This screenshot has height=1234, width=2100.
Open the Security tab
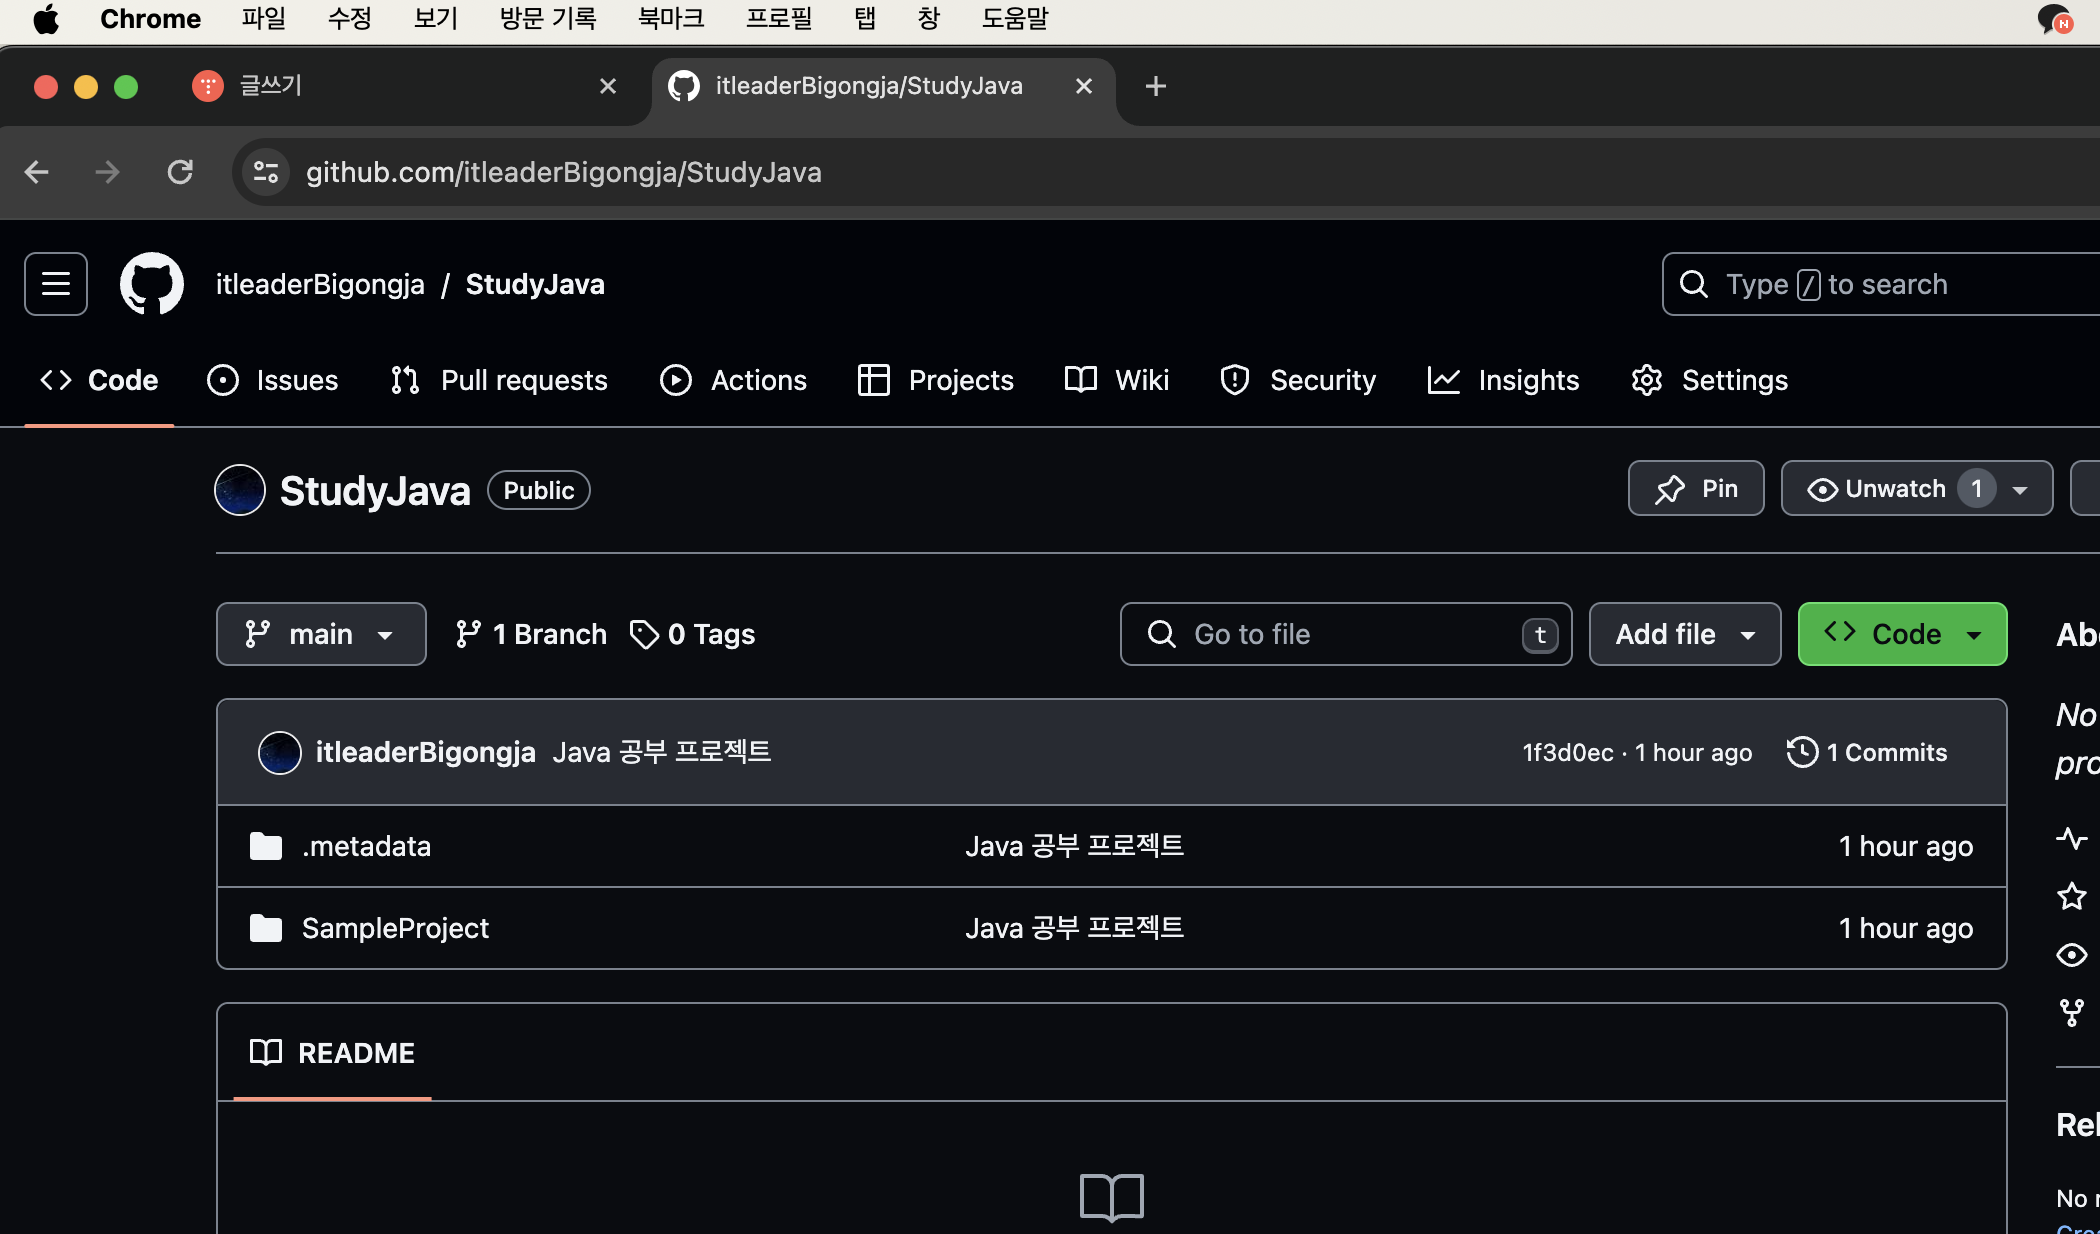[1298, 380]
